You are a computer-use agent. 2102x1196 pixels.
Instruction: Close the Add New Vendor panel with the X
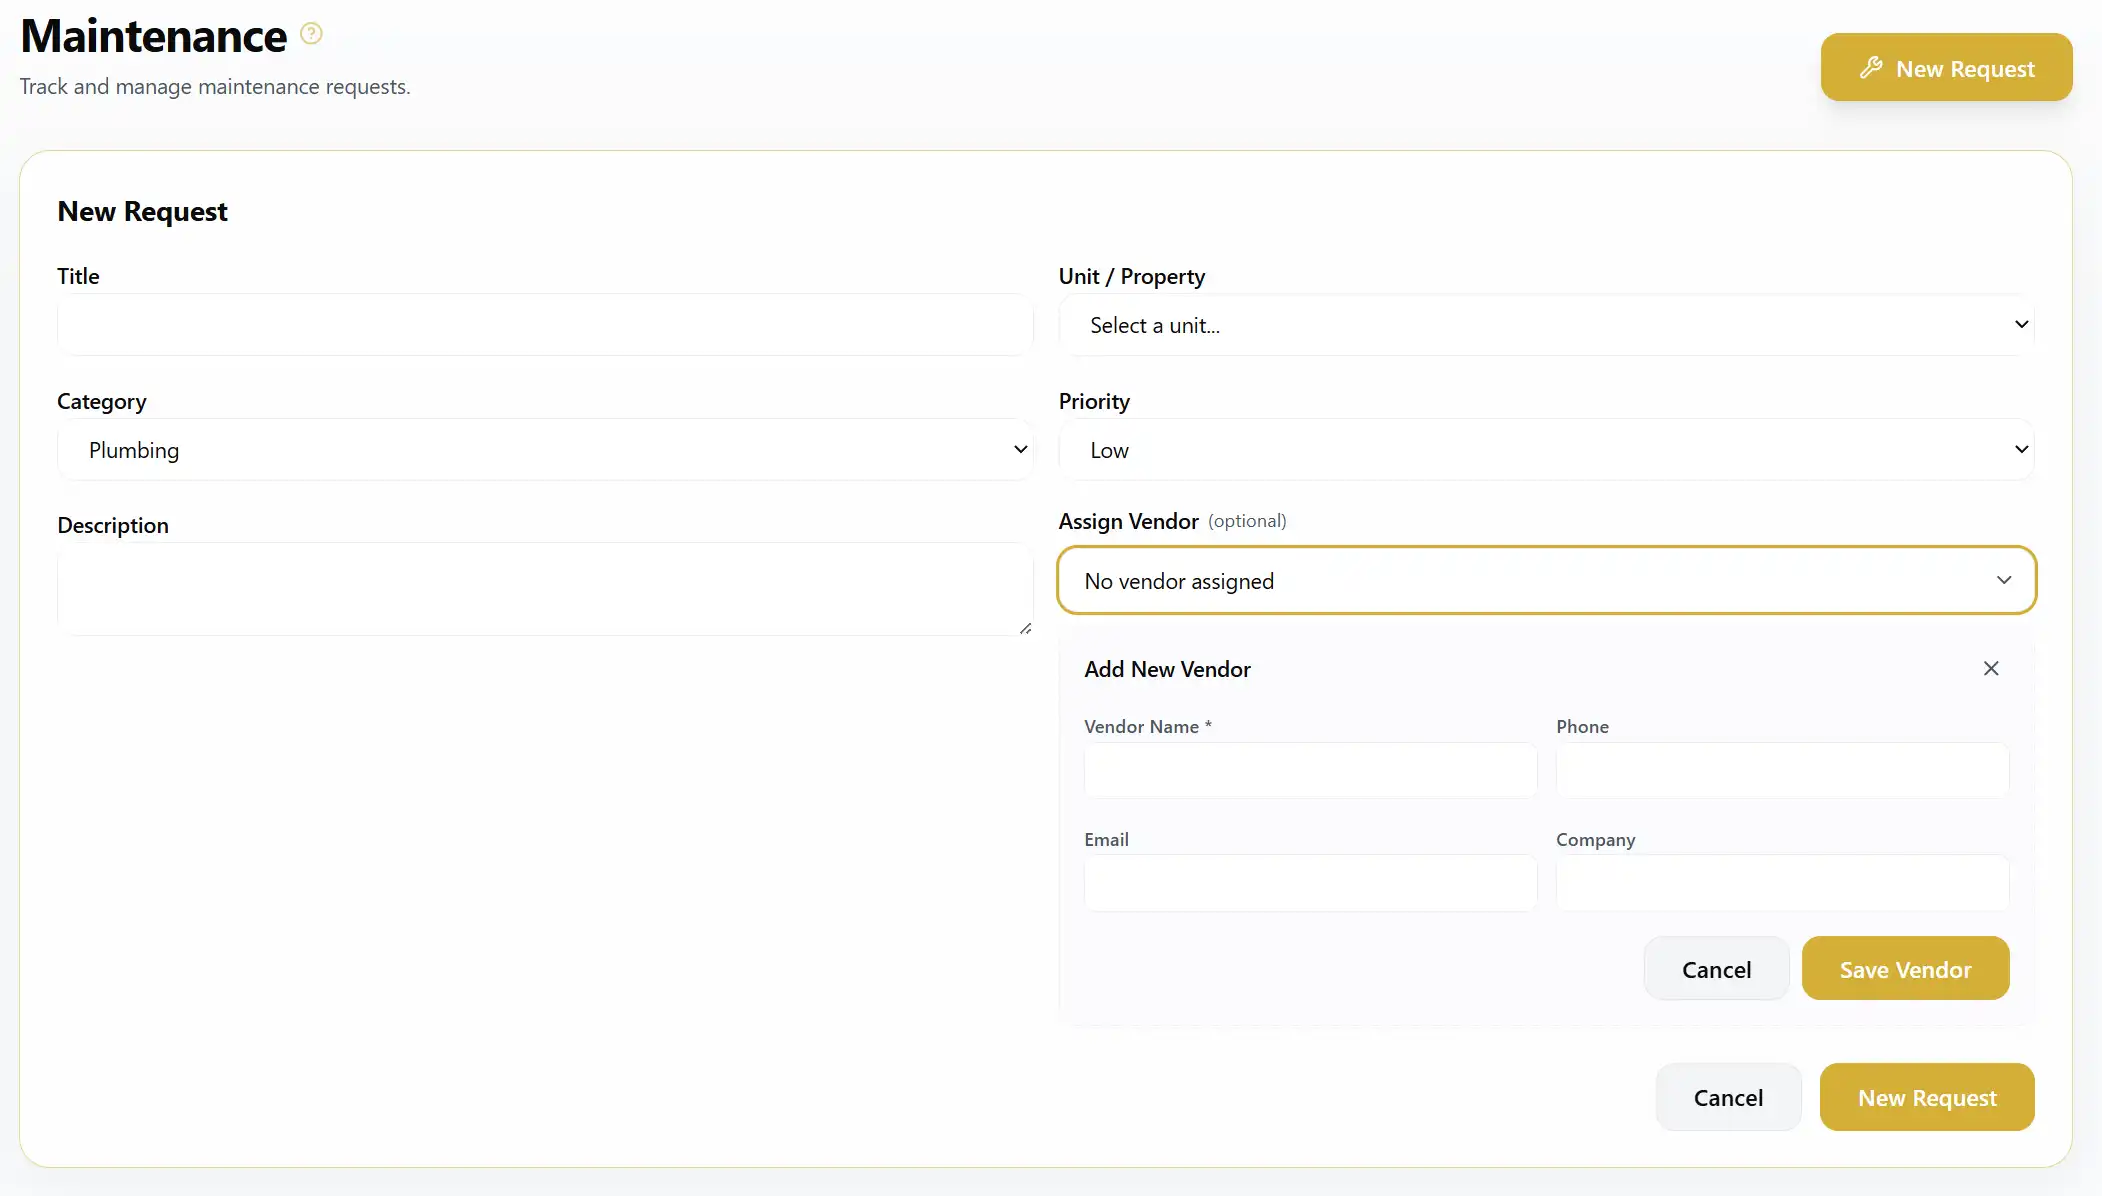[x=1990, y=668]
